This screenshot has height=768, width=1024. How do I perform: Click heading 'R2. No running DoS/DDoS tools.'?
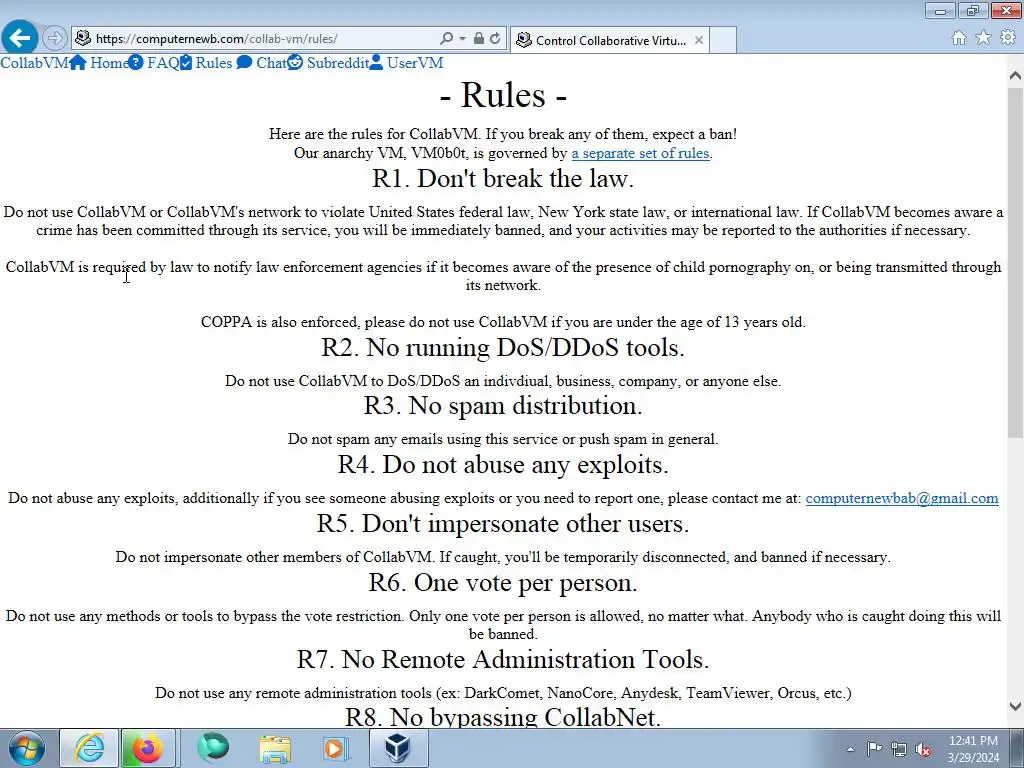(503, 347)
